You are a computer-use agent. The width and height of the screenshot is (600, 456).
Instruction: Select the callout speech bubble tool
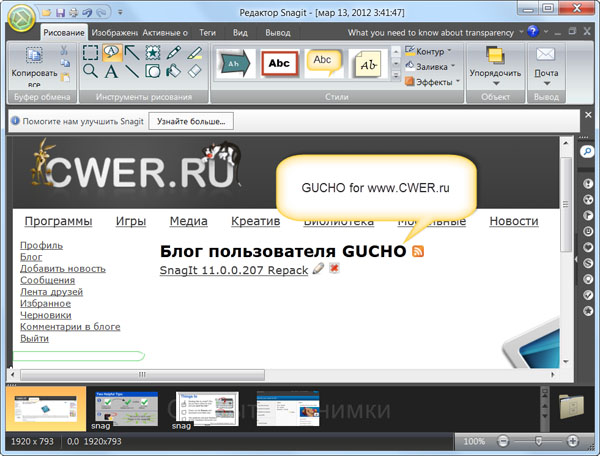[x=111, y=52]
